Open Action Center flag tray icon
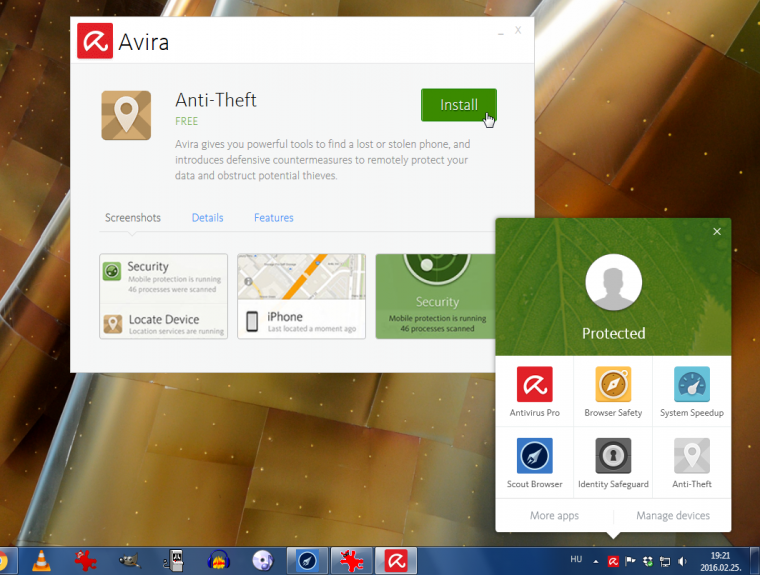This screenshot has width=760, height=575. [x=630, y=561]
